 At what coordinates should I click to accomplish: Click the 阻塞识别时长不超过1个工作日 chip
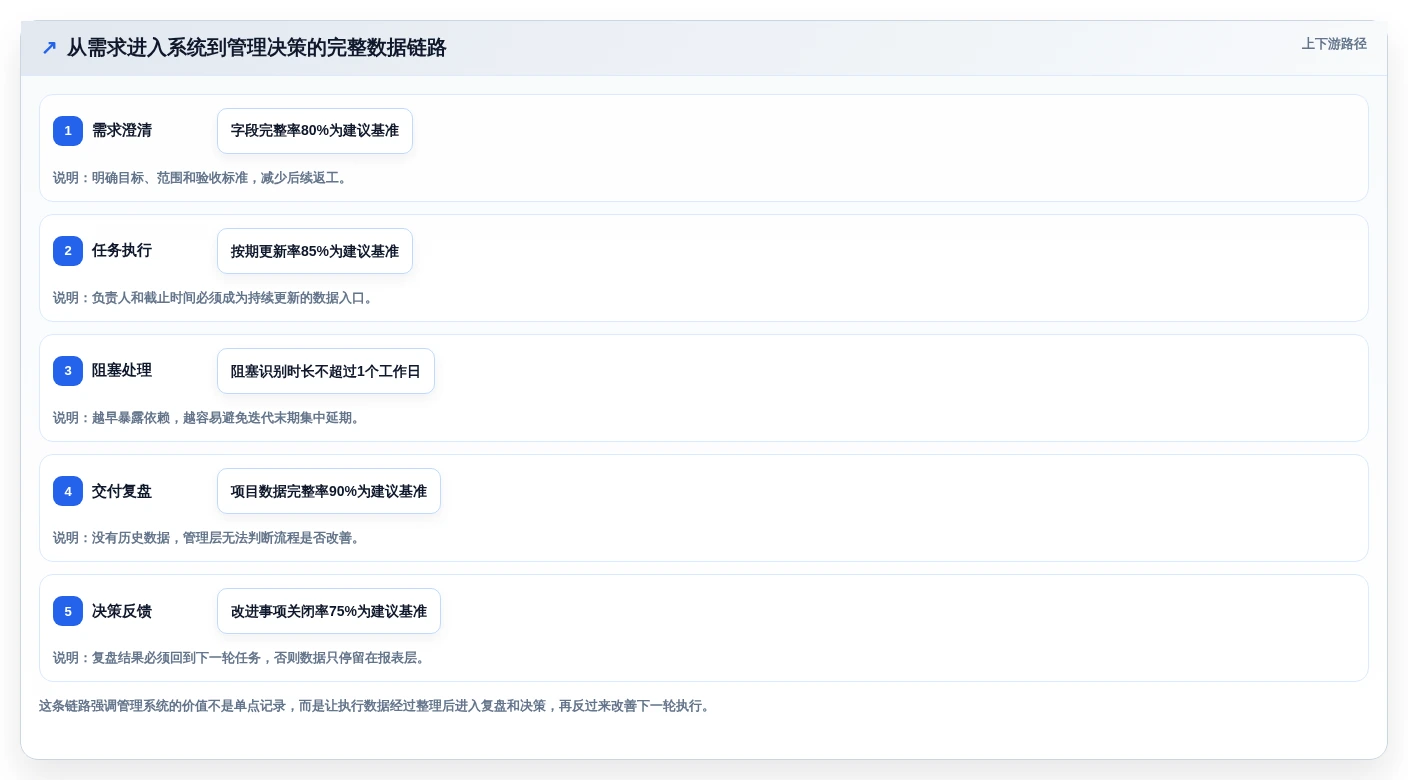326,371
